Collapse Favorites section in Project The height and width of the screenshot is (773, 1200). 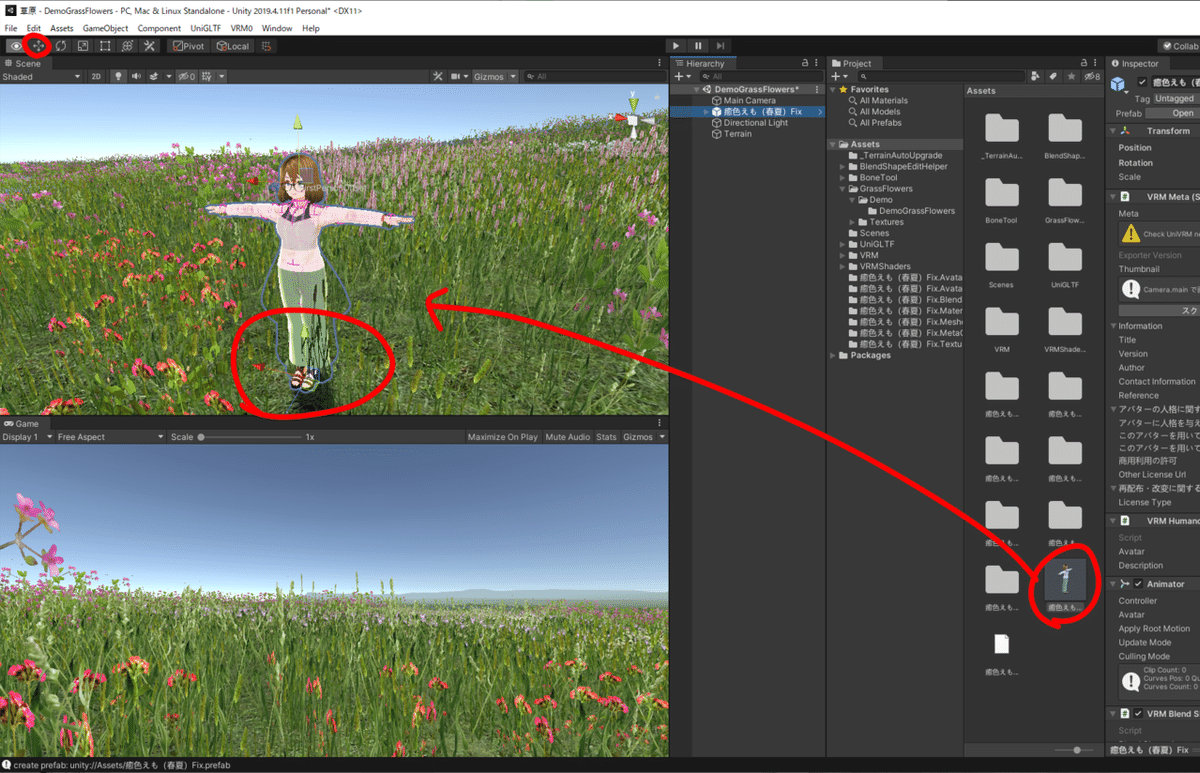click(833, 90)
